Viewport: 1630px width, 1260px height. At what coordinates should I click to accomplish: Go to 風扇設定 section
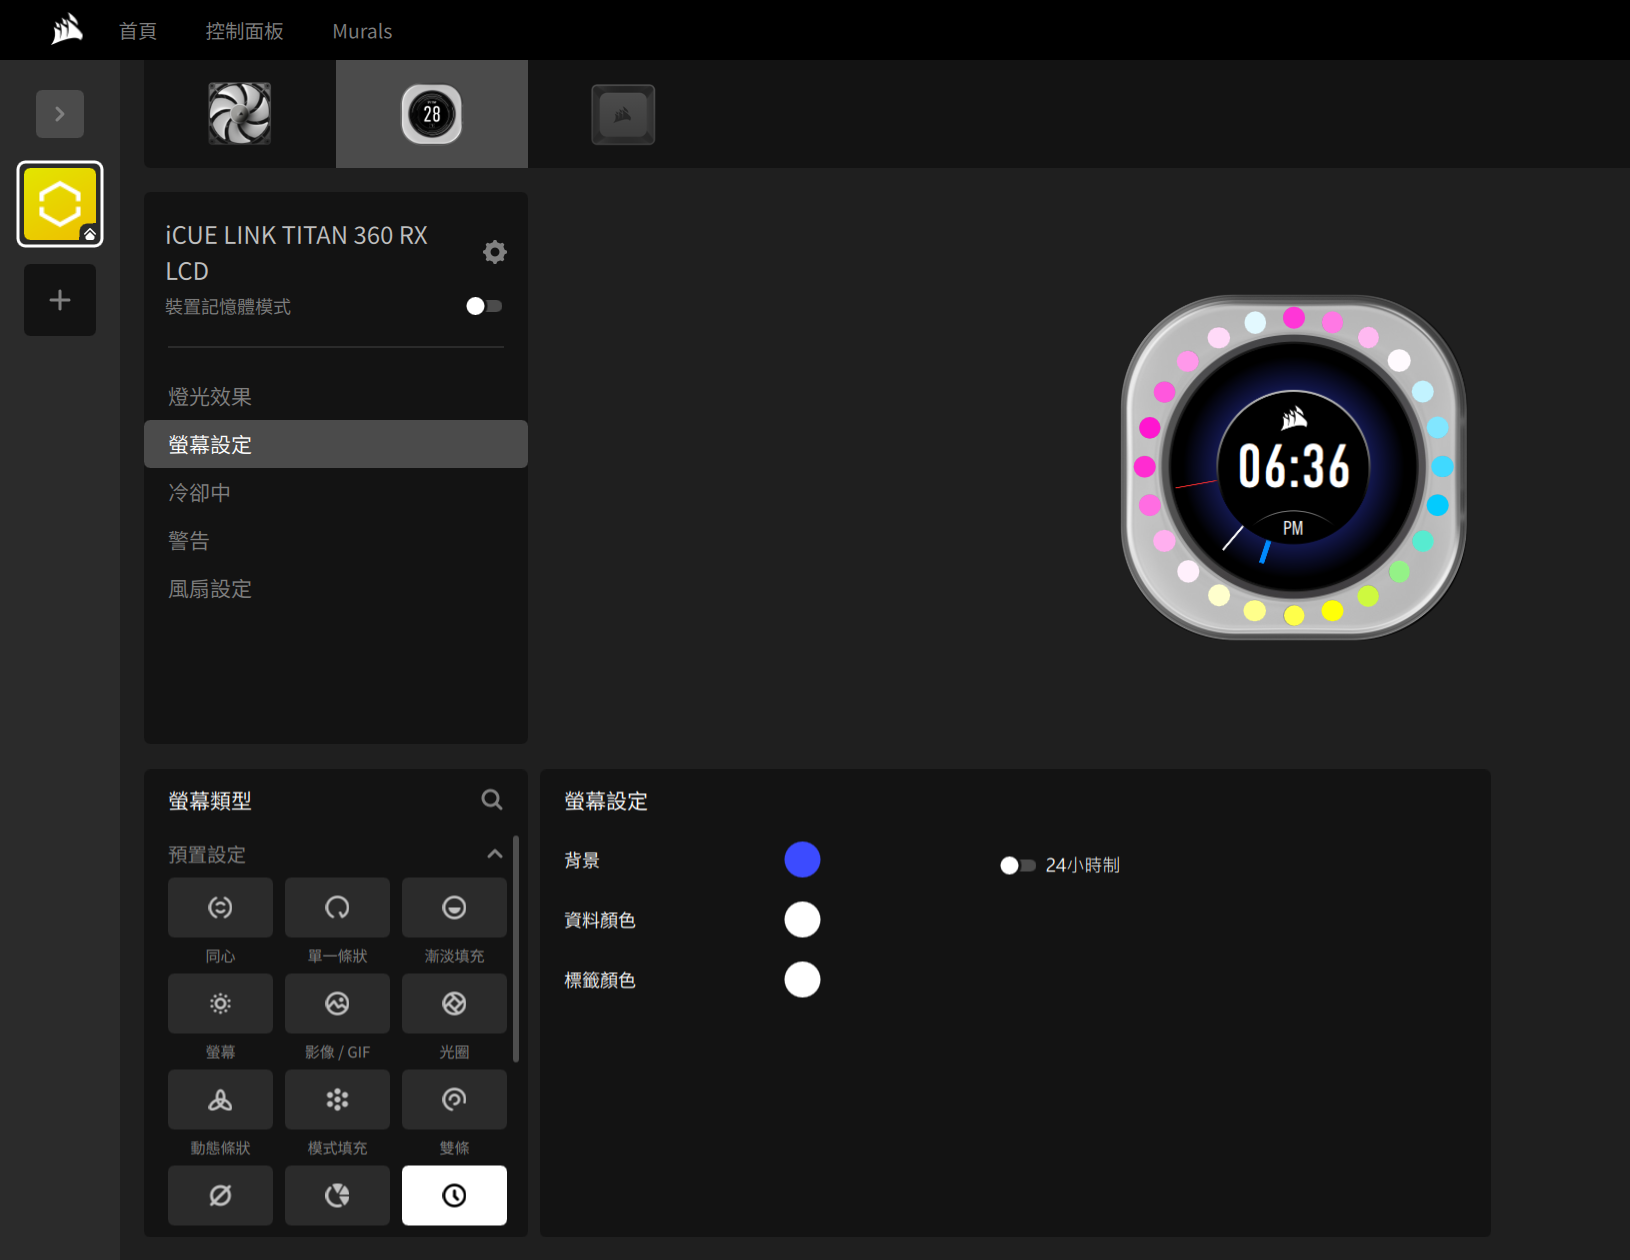click(210, 589)
